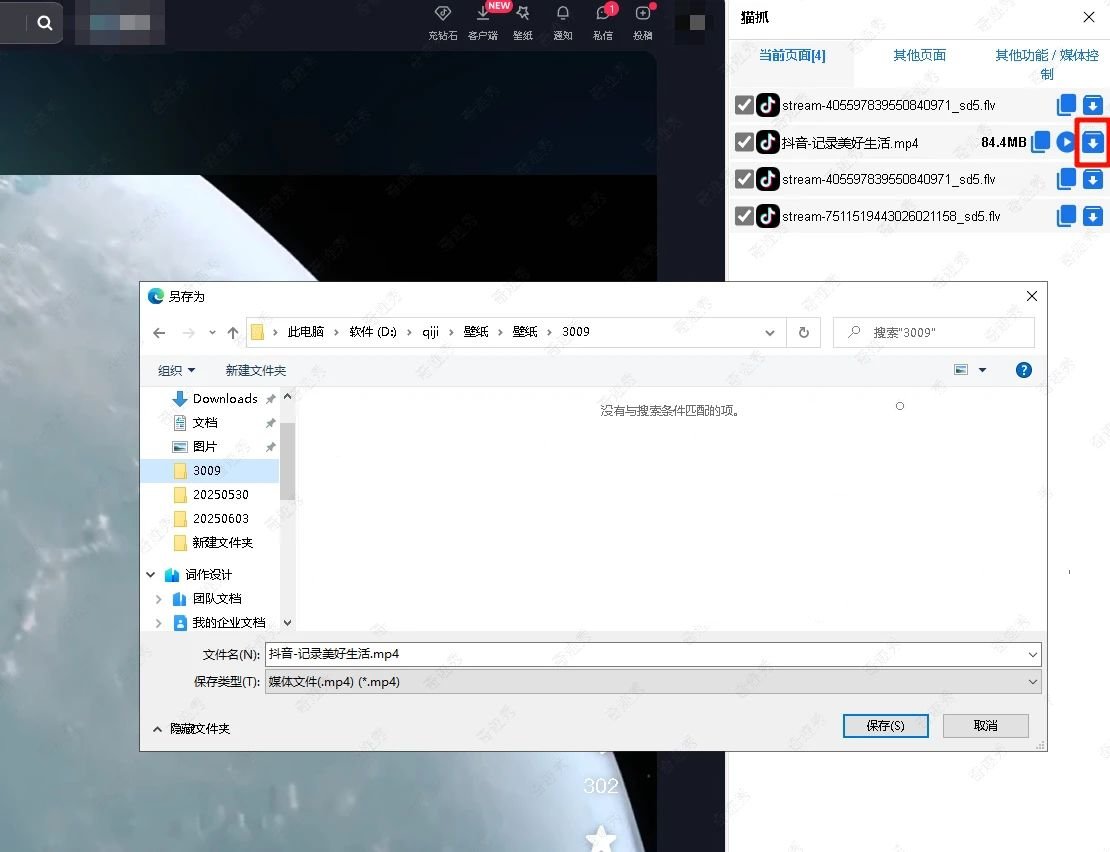The width and height of the screenshot is (1110, 852).
Task: Toggle checkbox for 抖音-记录美好生活.mp4
Action: tap(743, 143)
